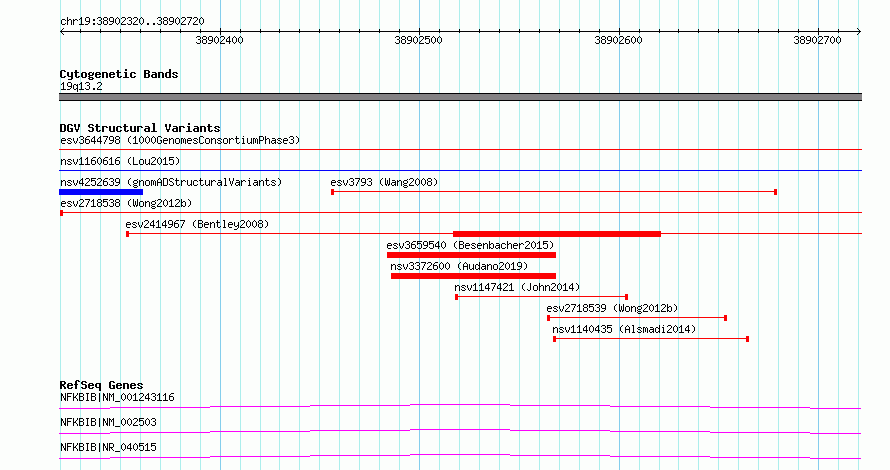Click the red esv3793 variant span line
The width and height of the screenshot is (890, 470).
coord(554,192)
